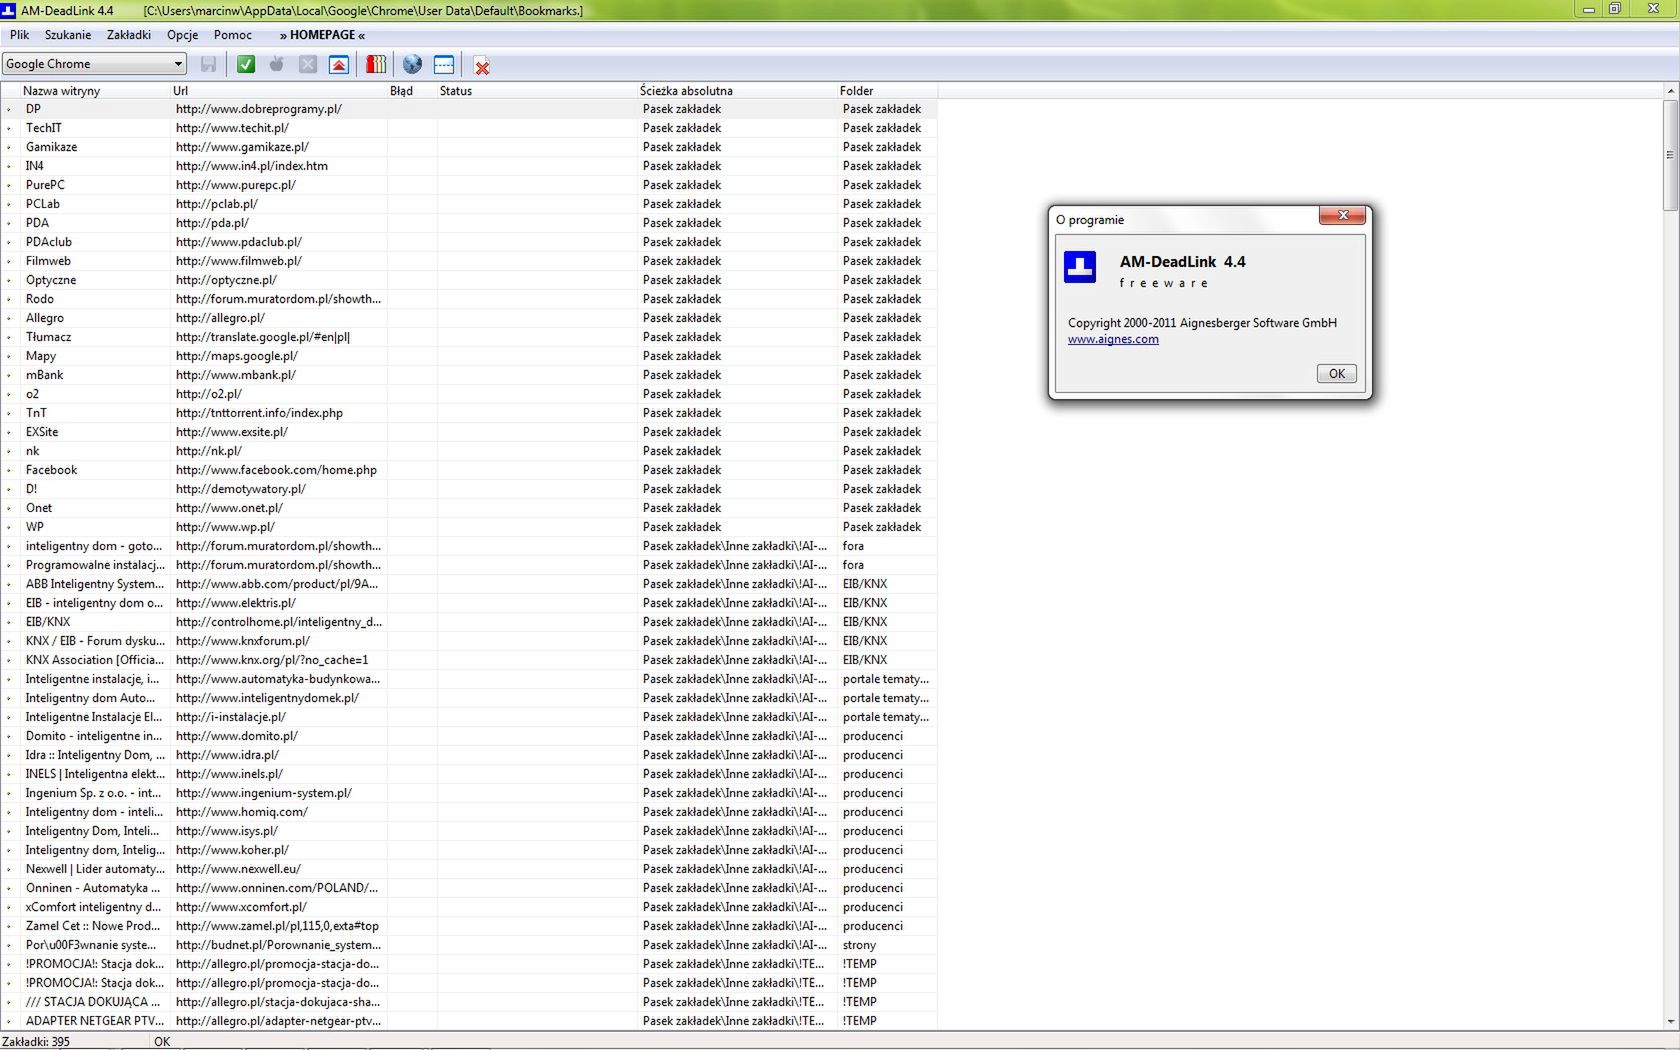Select the Optyczne bookmark row
The image size is (1680, 1050).
coord(470,280)
